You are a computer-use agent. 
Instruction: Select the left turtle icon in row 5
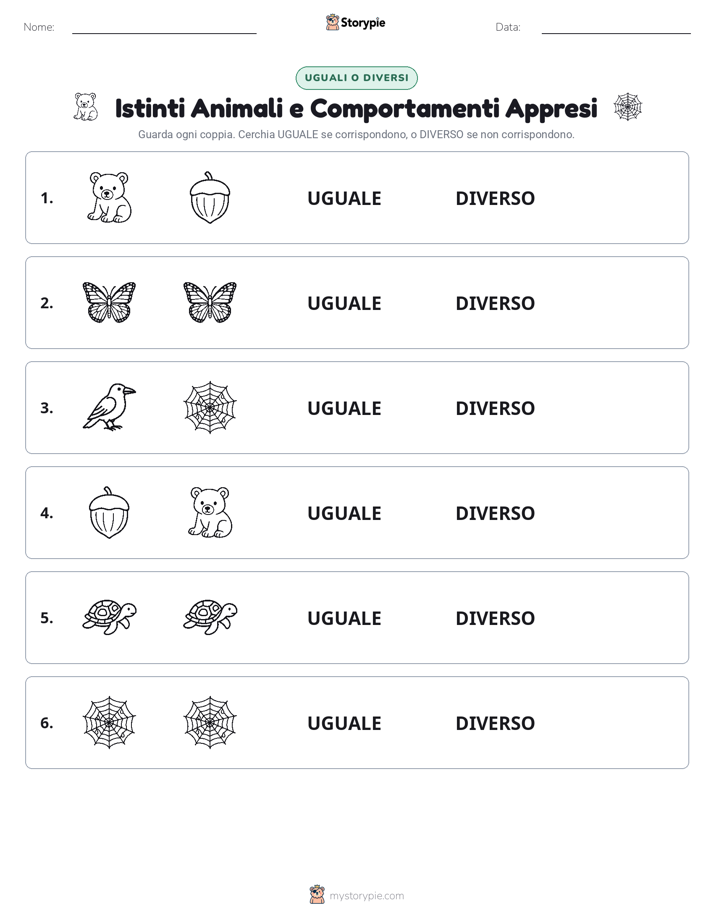tap(109, 617)
